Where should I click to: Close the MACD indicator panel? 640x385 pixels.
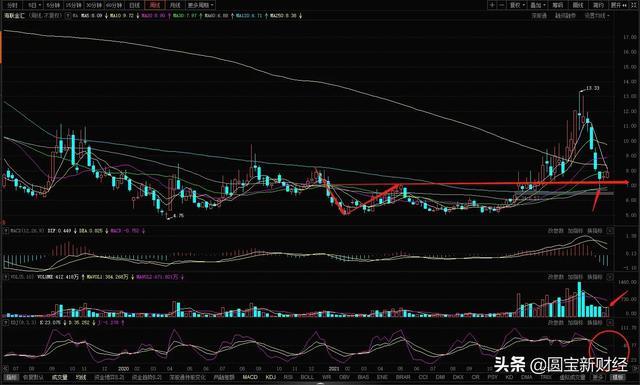pos(610,231)
